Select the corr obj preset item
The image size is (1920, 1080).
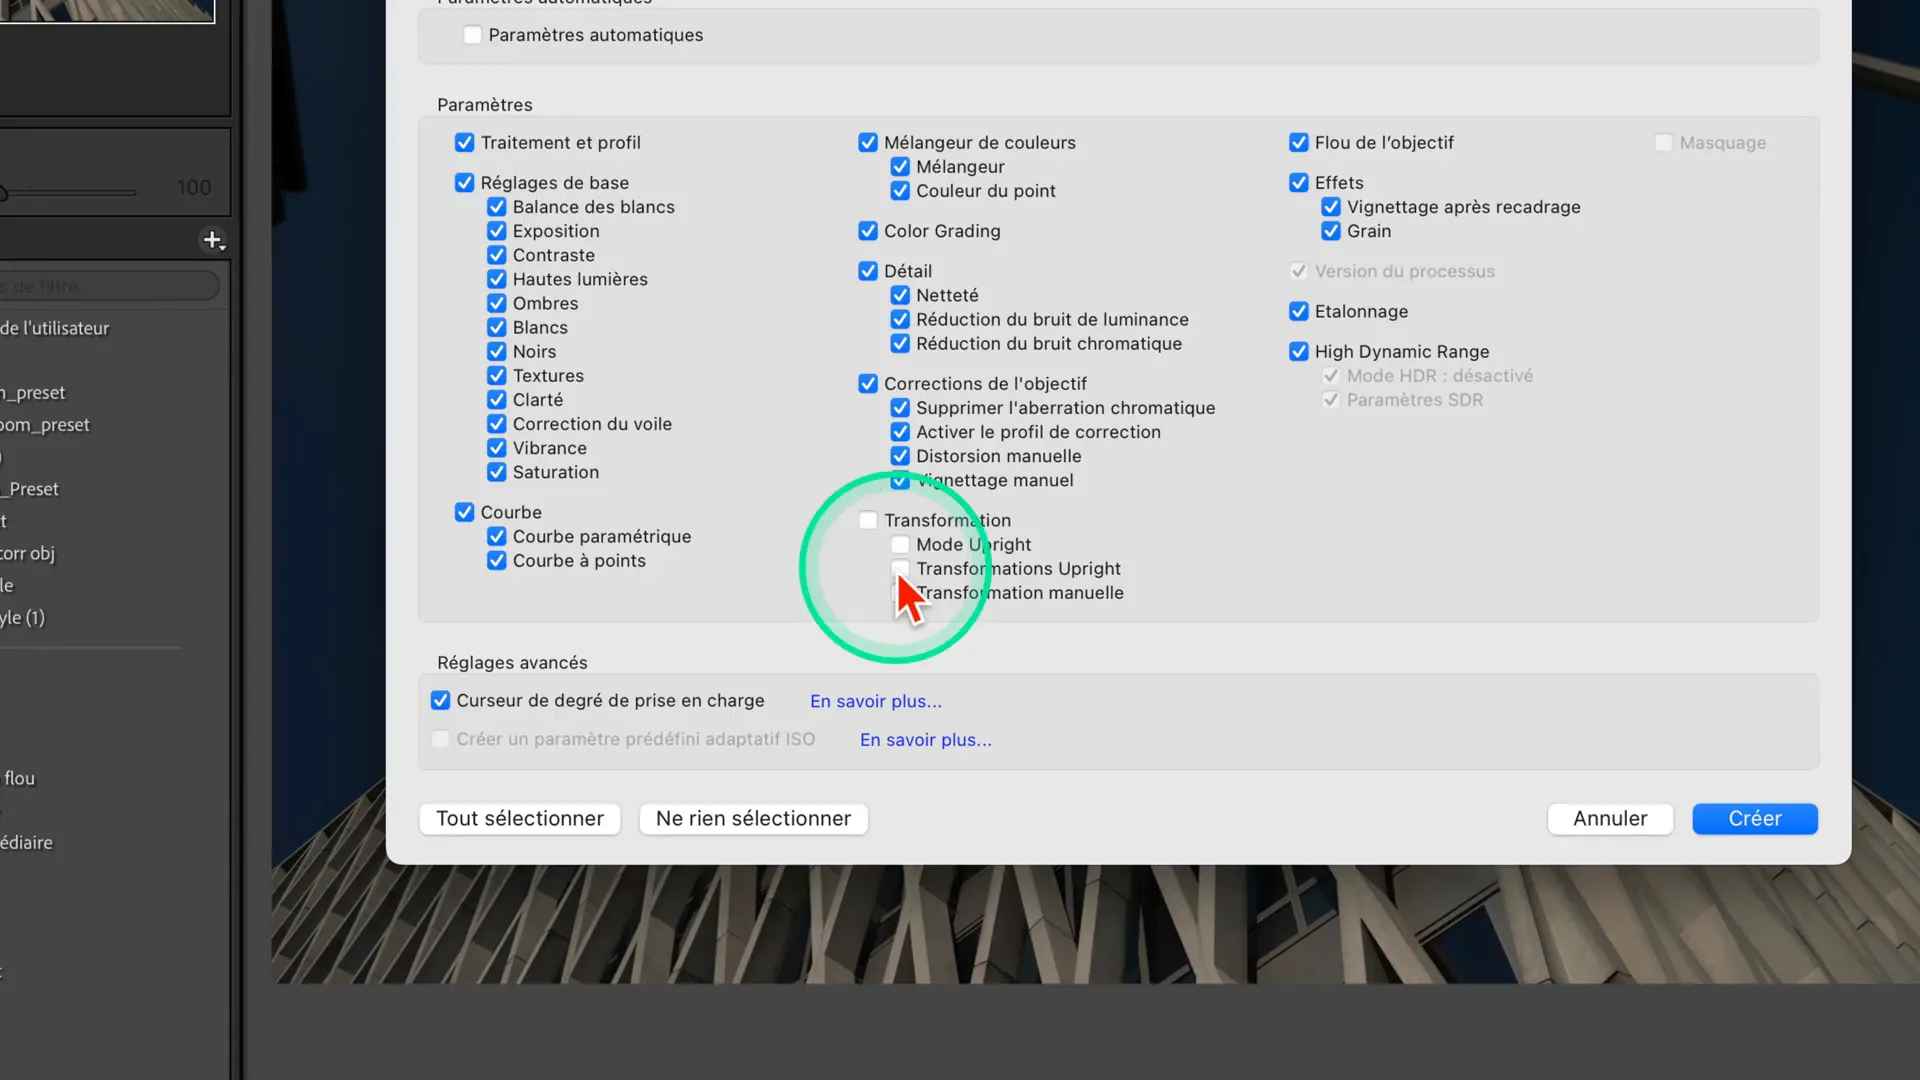pyautogui.click(x=28, y=554)
